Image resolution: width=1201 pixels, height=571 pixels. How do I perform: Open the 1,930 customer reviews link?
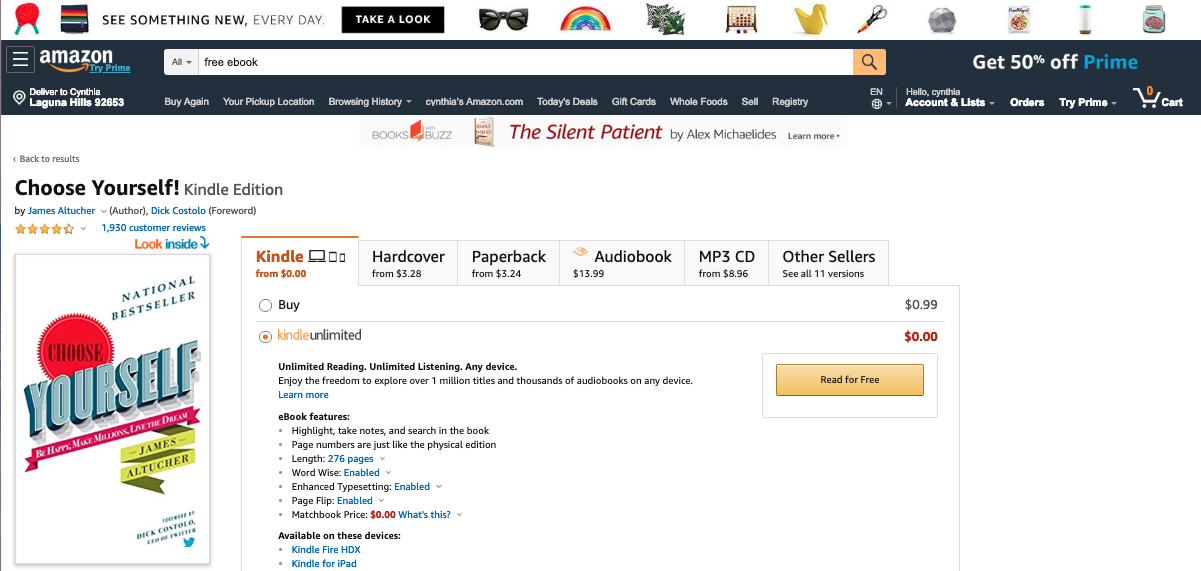[x=153, y=228]
